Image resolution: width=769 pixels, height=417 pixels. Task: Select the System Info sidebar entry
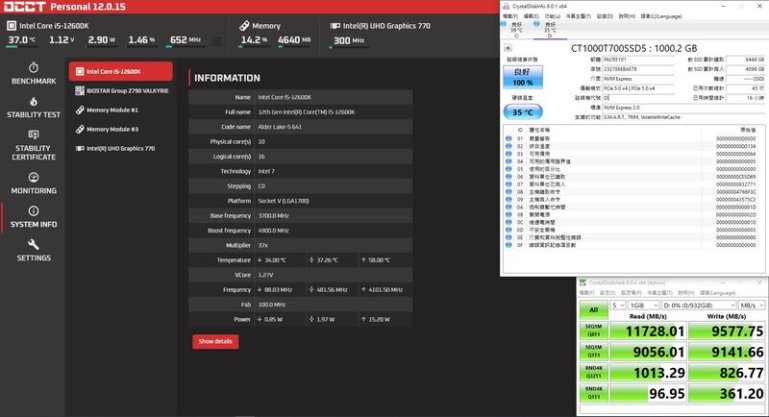tap(33, 217)
